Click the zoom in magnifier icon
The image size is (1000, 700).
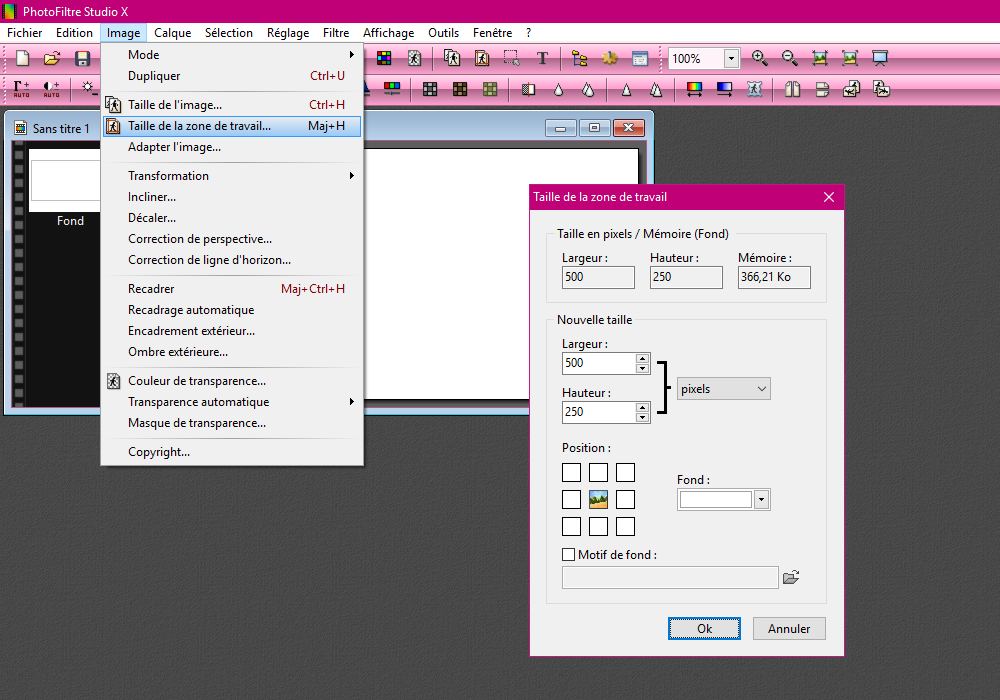(x=760, y=58)
